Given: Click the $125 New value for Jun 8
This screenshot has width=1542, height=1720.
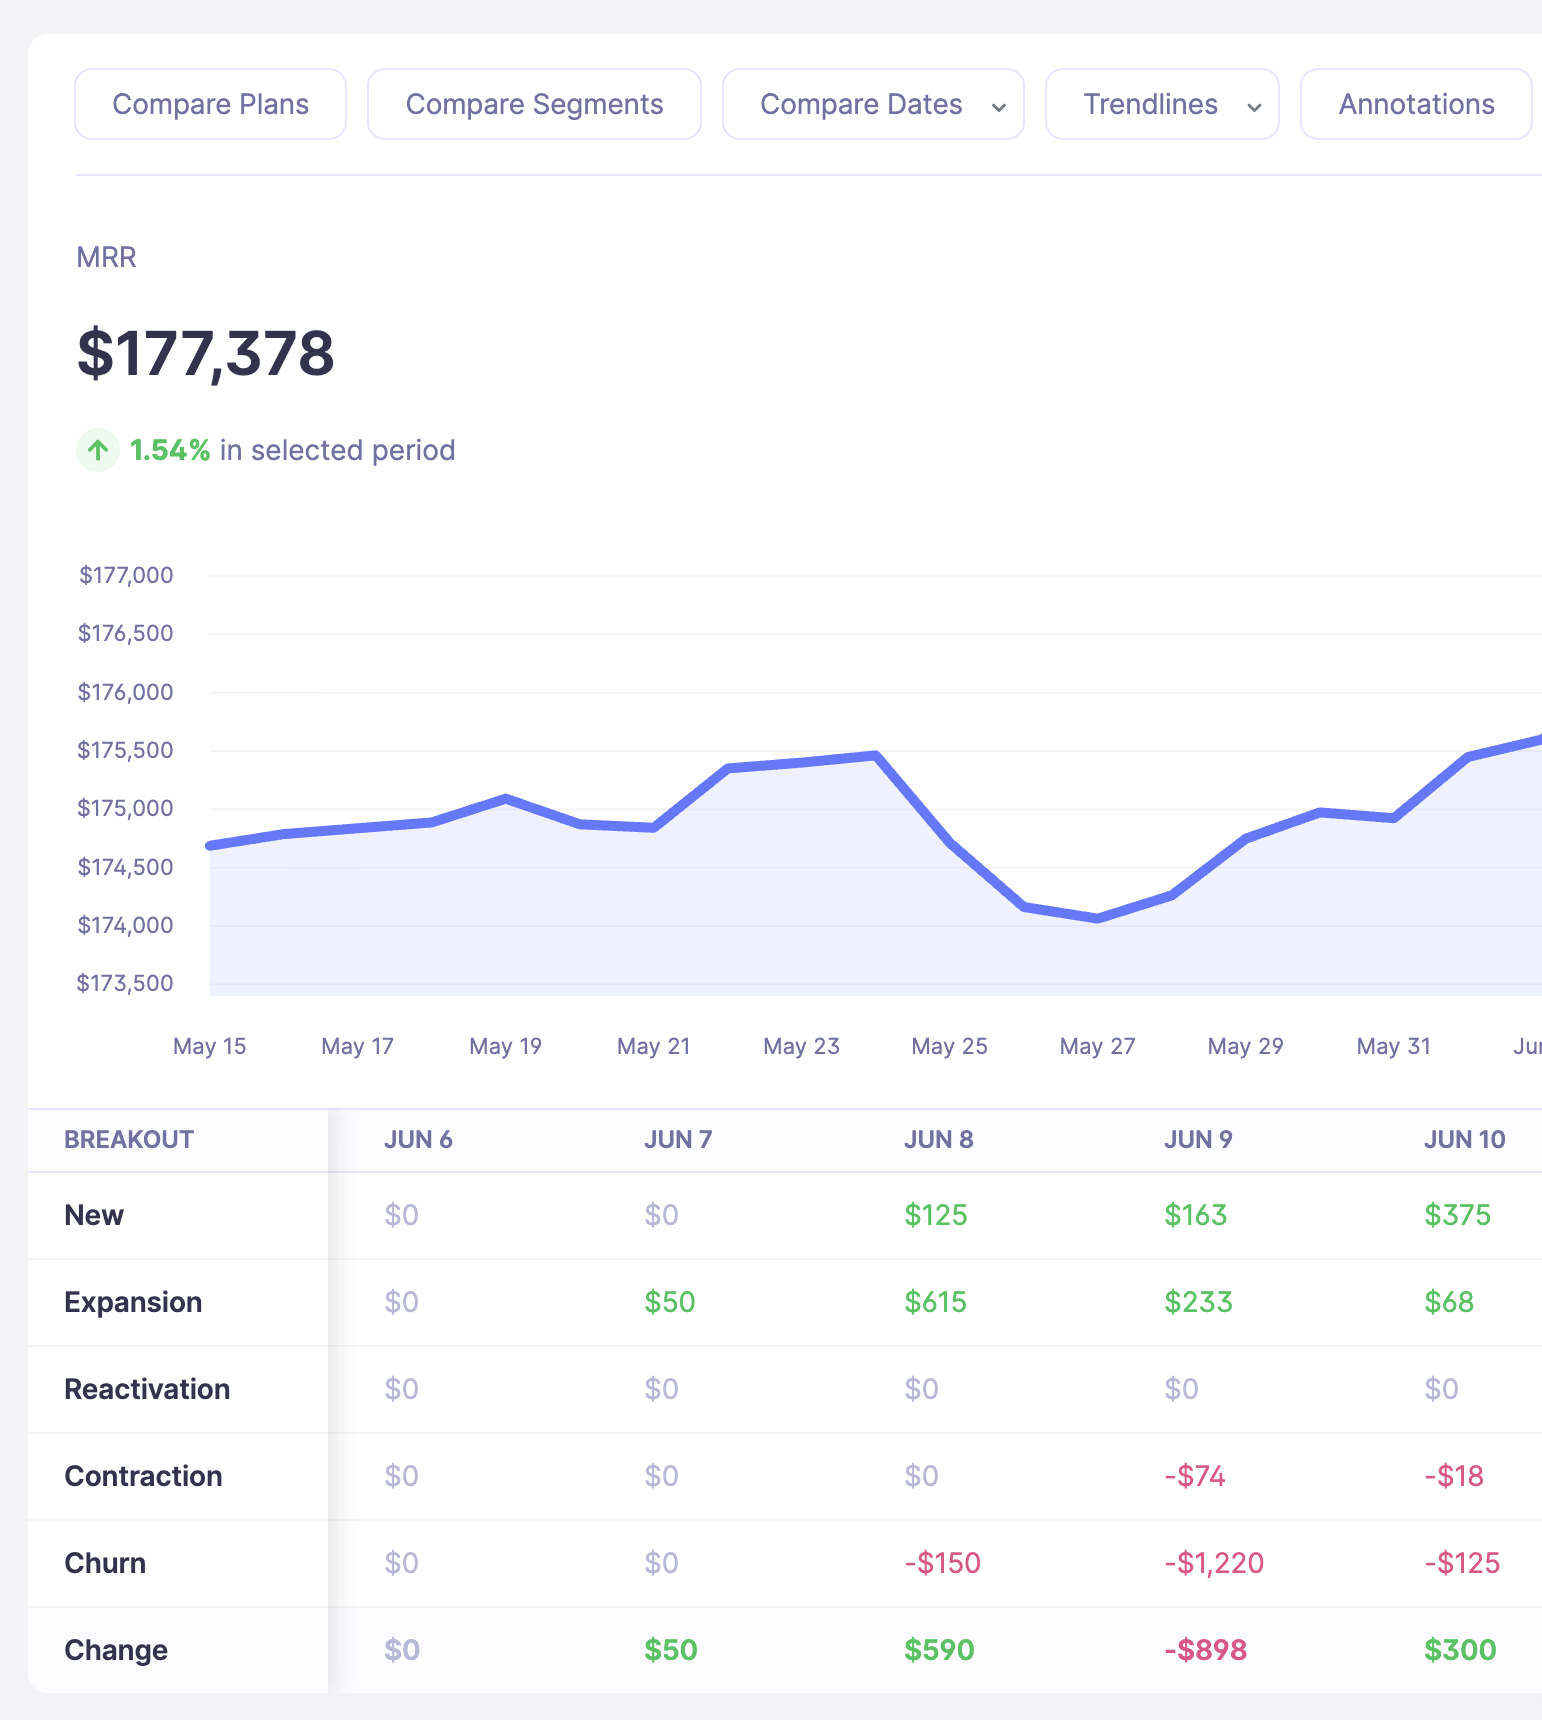Looking at the screenshot, I should coord(936,1215).
